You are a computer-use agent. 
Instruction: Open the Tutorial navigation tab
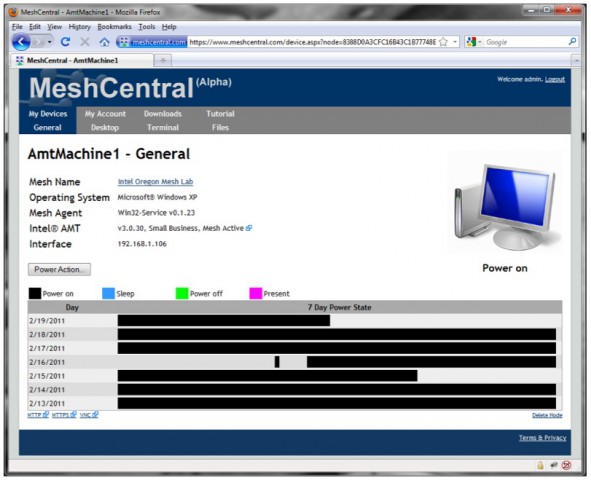pyautogui.click(x=220, y=114)
